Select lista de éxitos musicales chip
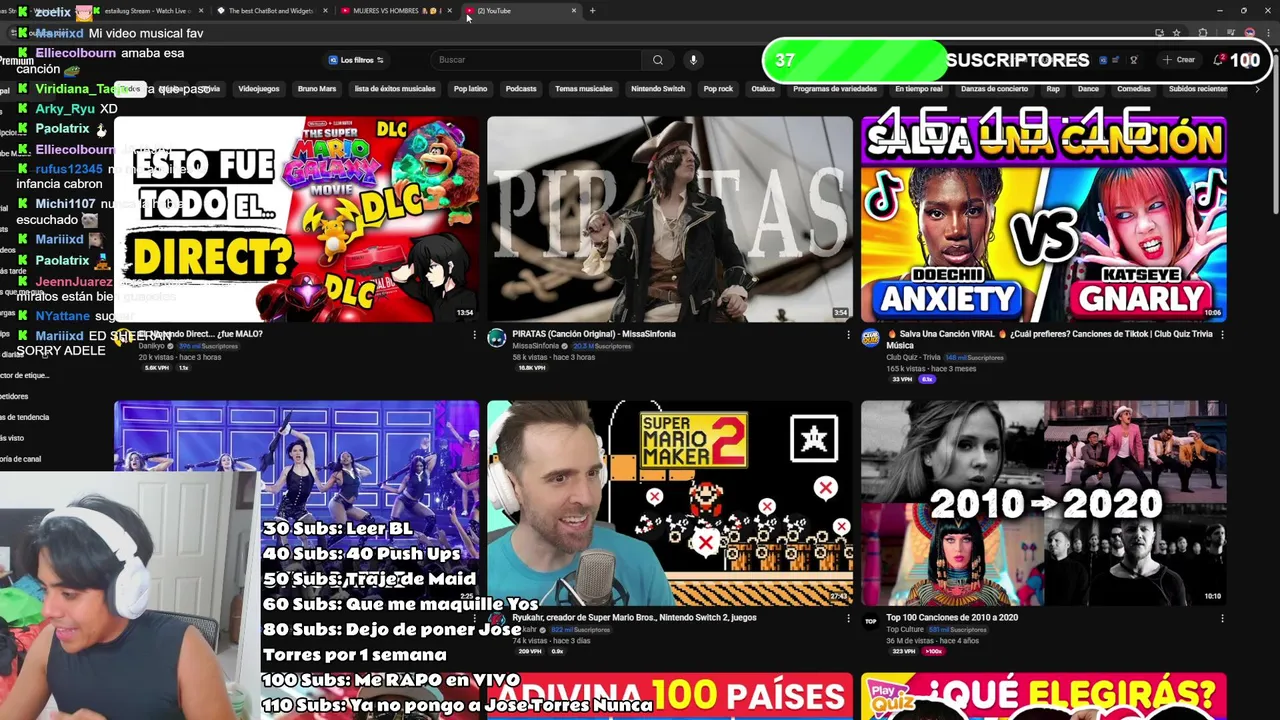1280x720 pixels. tap(395, 89)
